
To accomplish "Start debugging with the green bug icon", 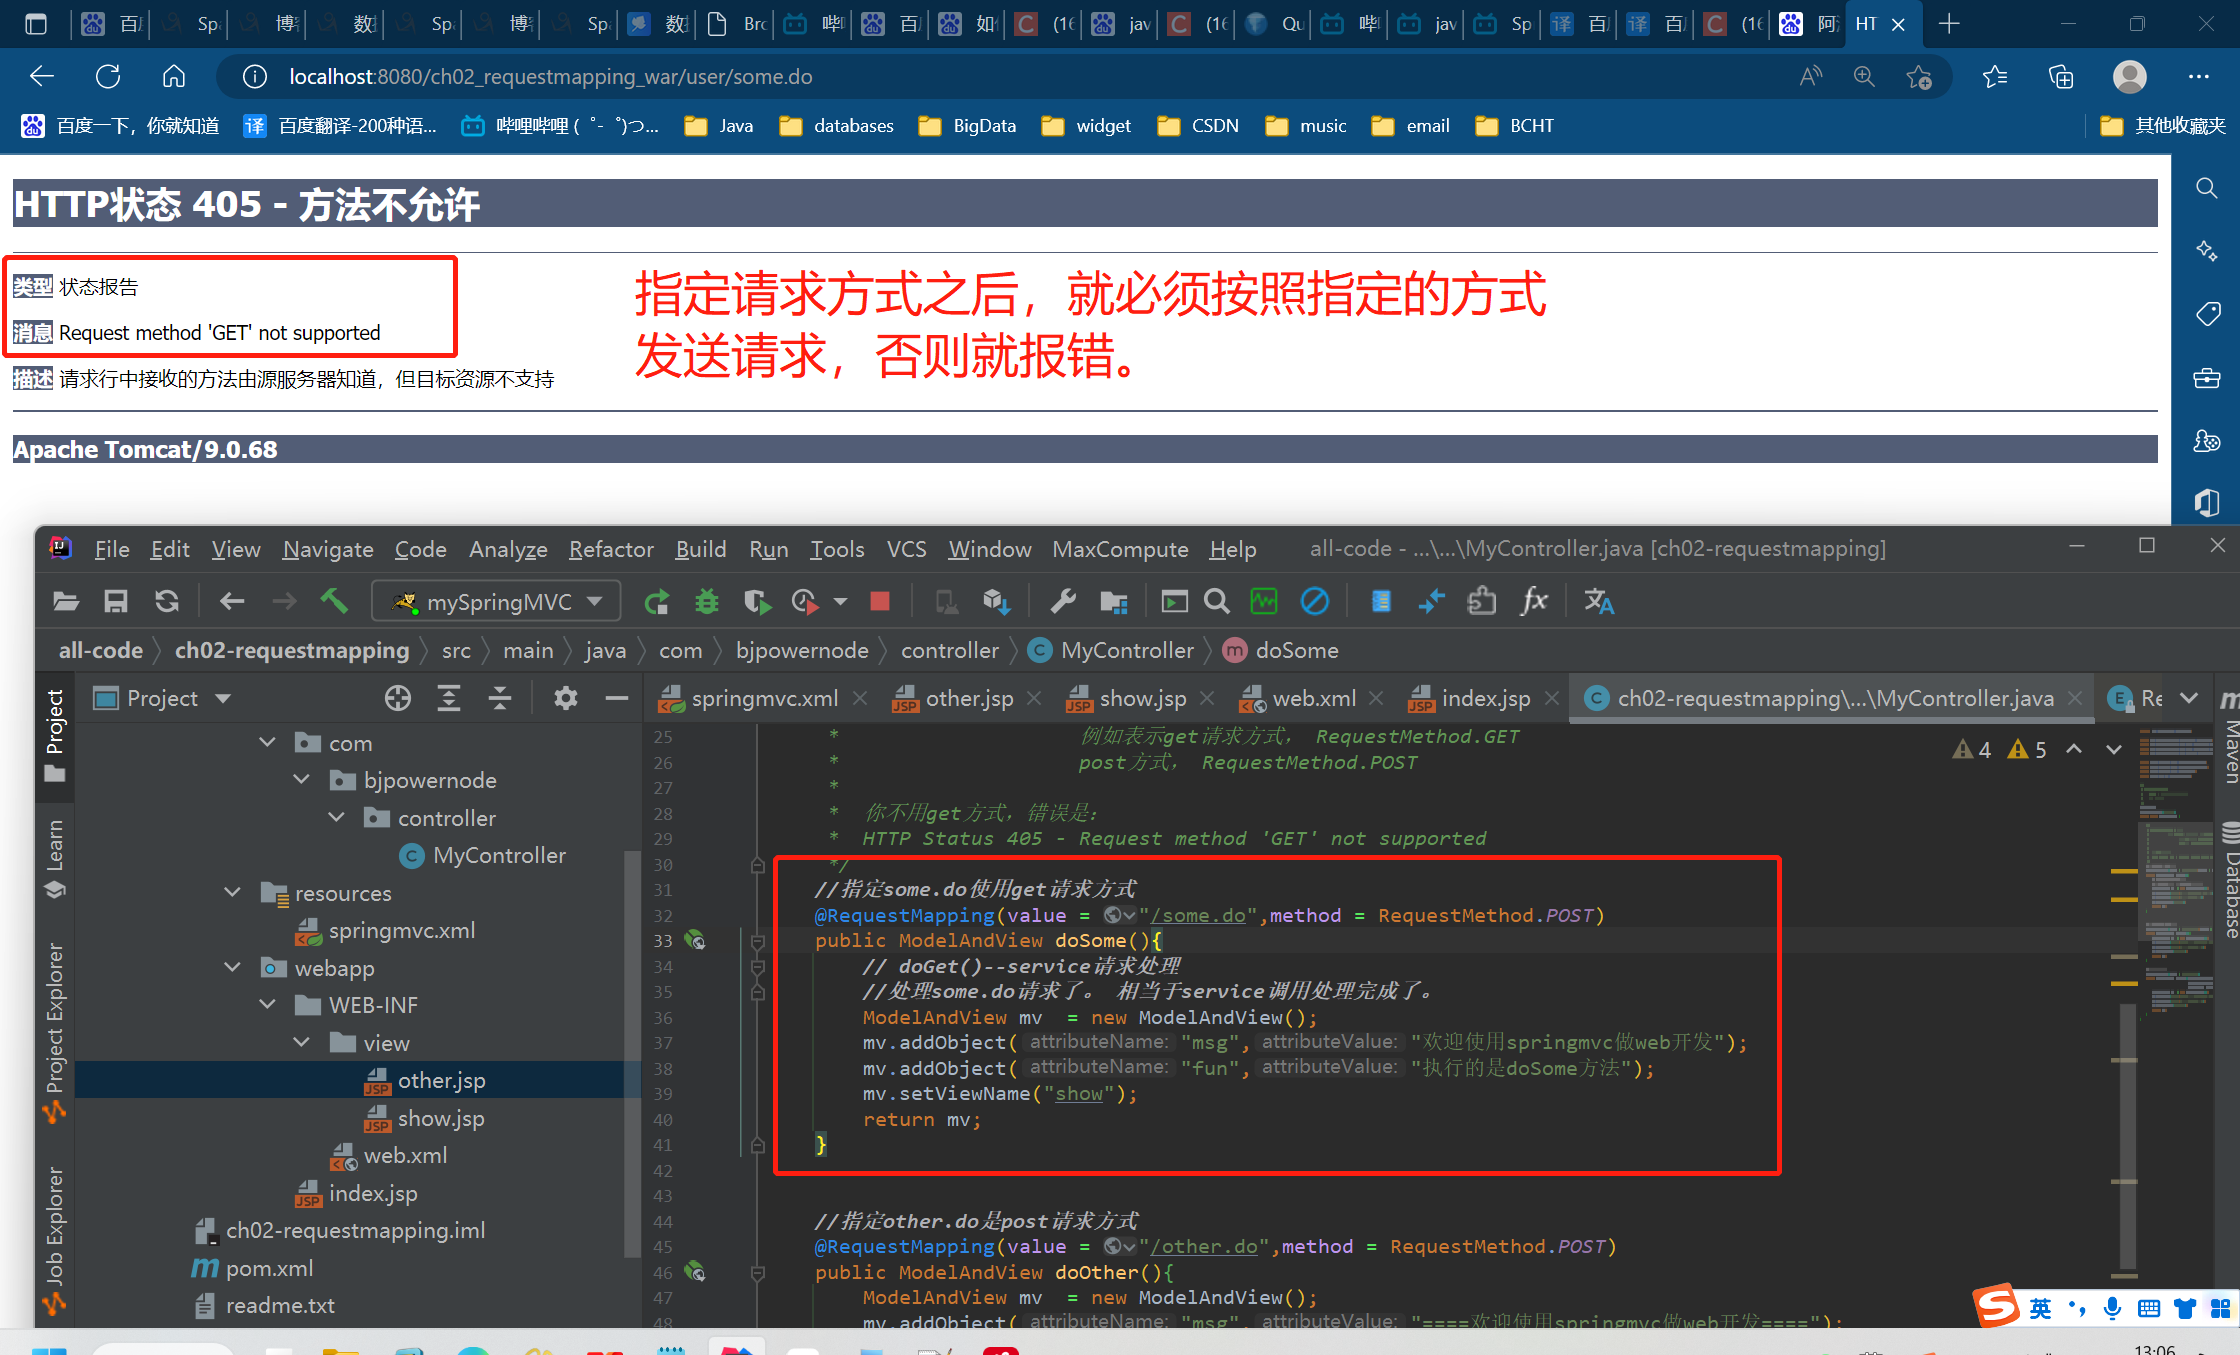I will point(707,601).
